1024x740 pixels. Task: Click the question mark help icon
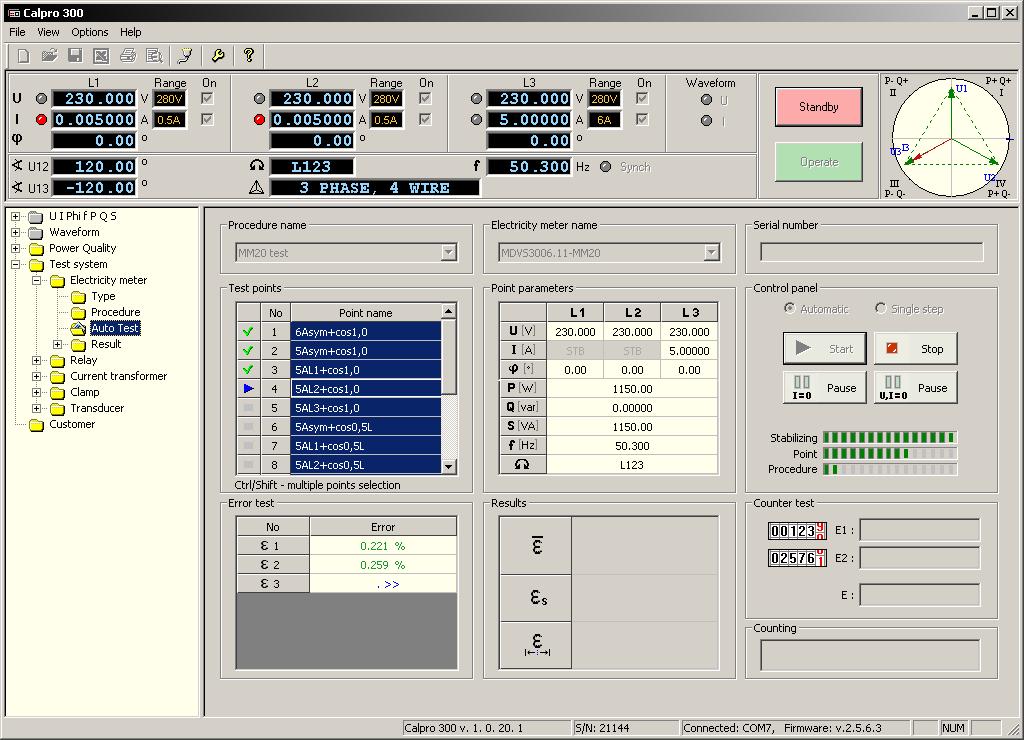pos(249,56)
